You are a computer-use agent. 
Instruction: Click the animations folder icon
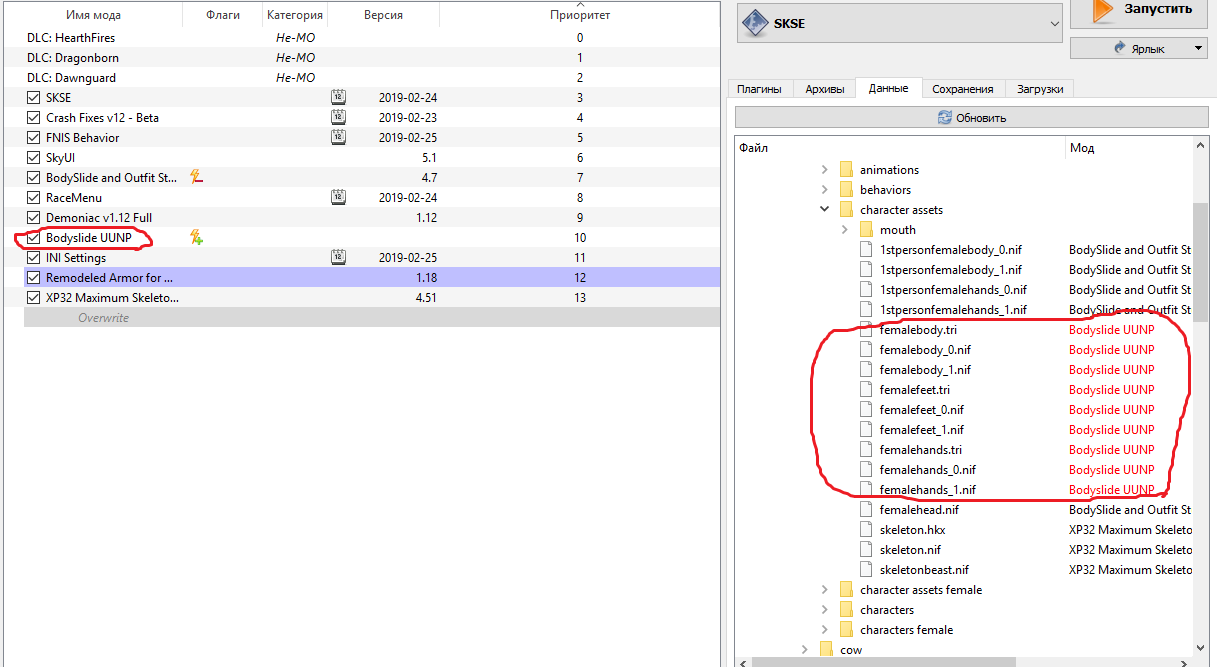click(845, 169)
